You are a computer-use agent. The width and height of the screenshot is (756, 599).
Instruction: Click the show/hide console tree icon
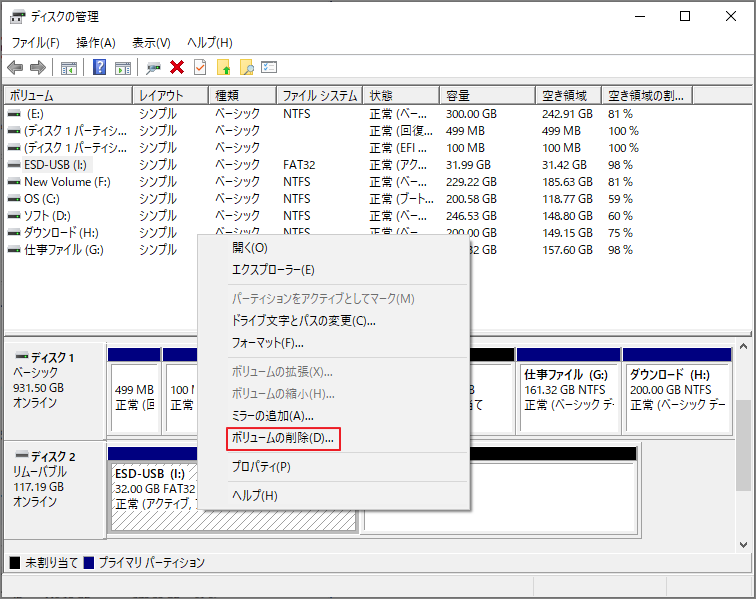(x=68, y=68)
